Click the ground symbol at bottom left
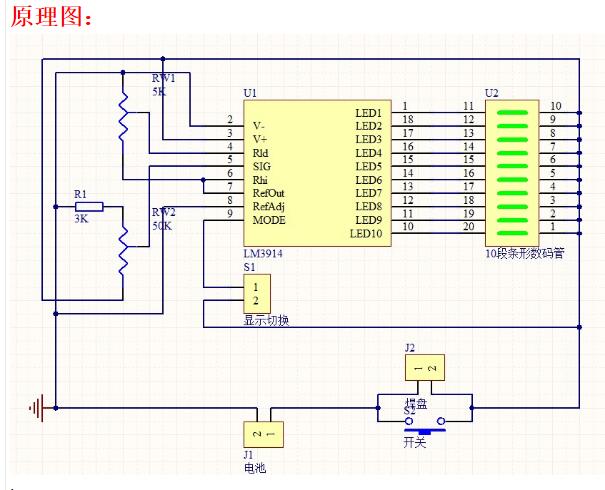This screenshot has height=490, width=605. tap(39, 407)
